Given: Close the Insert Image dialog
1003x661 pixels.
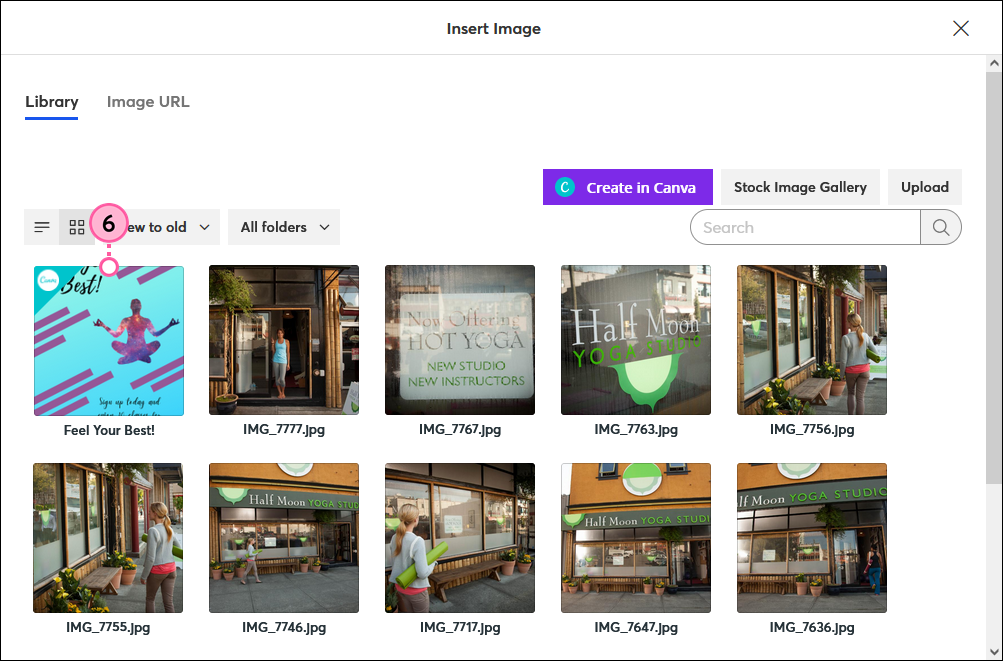Looking at the screenshot, I should click(x=961, y=28).
